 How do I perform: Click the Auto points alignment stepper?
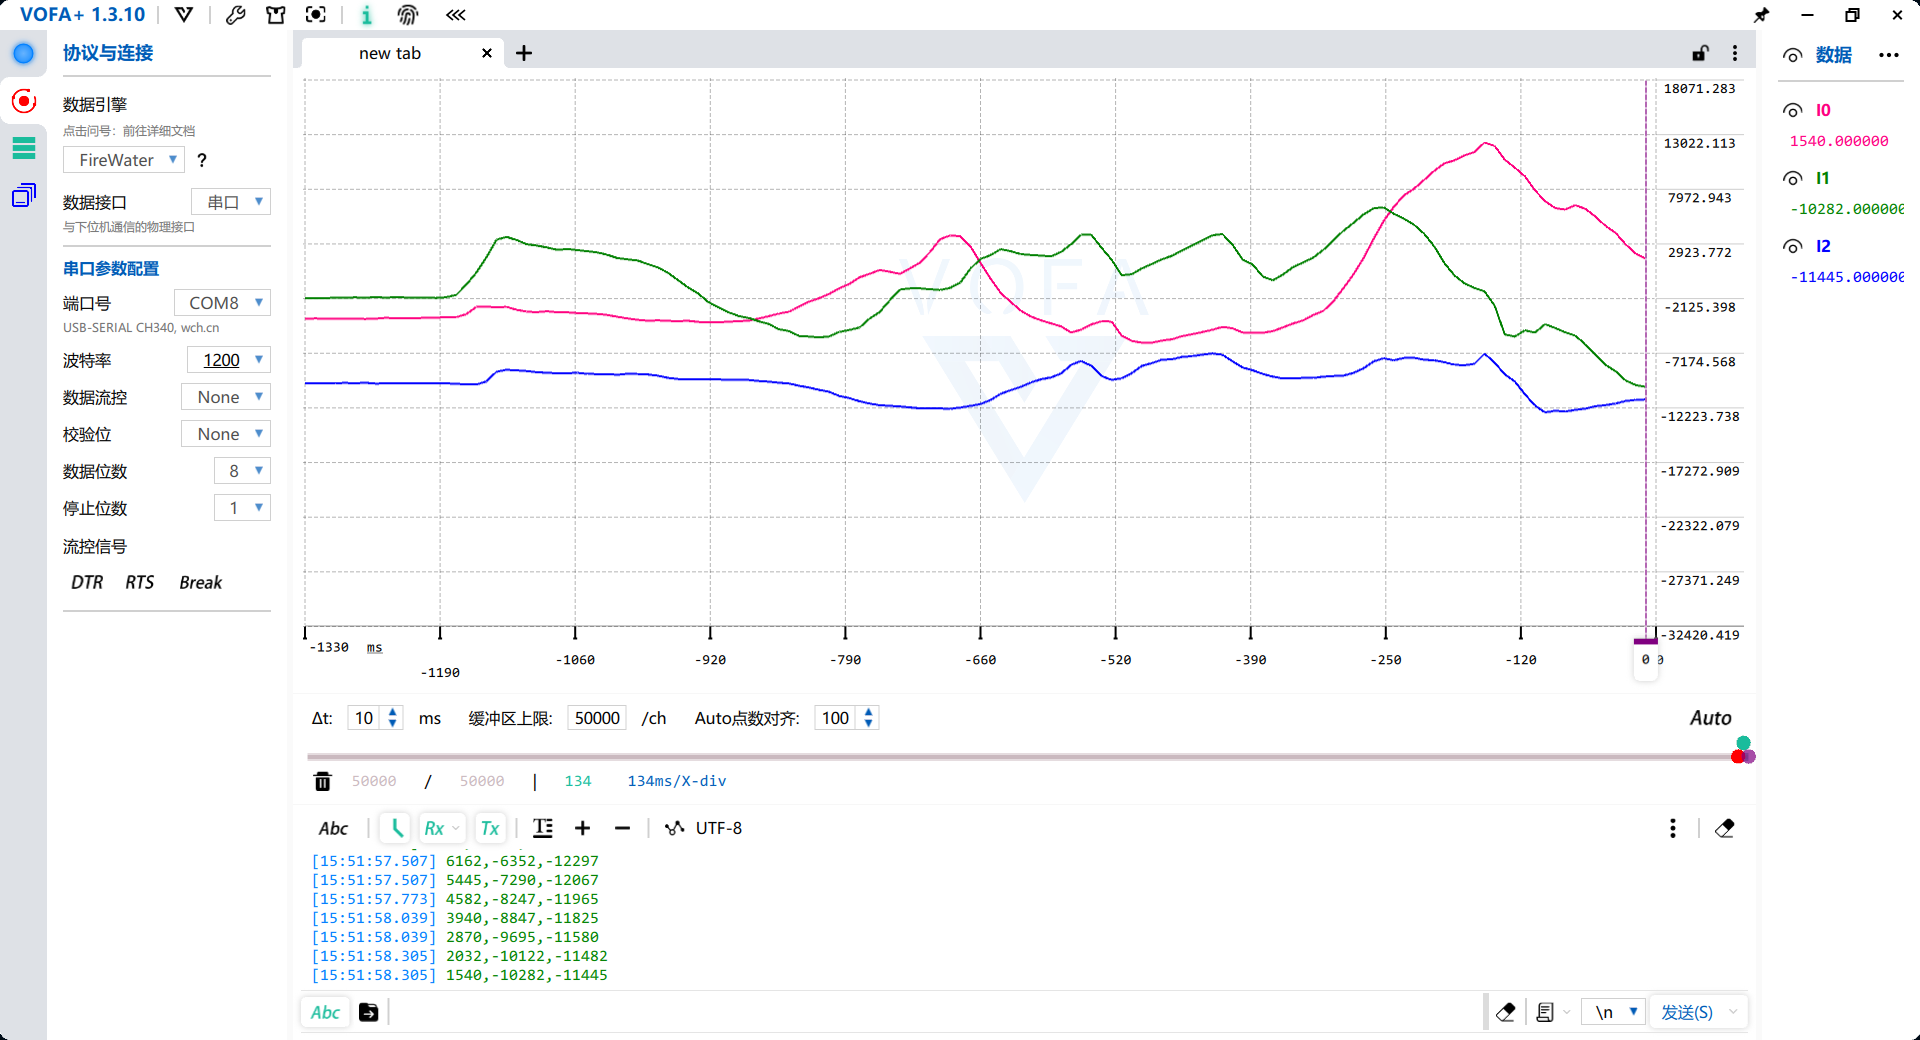[868, 718]
